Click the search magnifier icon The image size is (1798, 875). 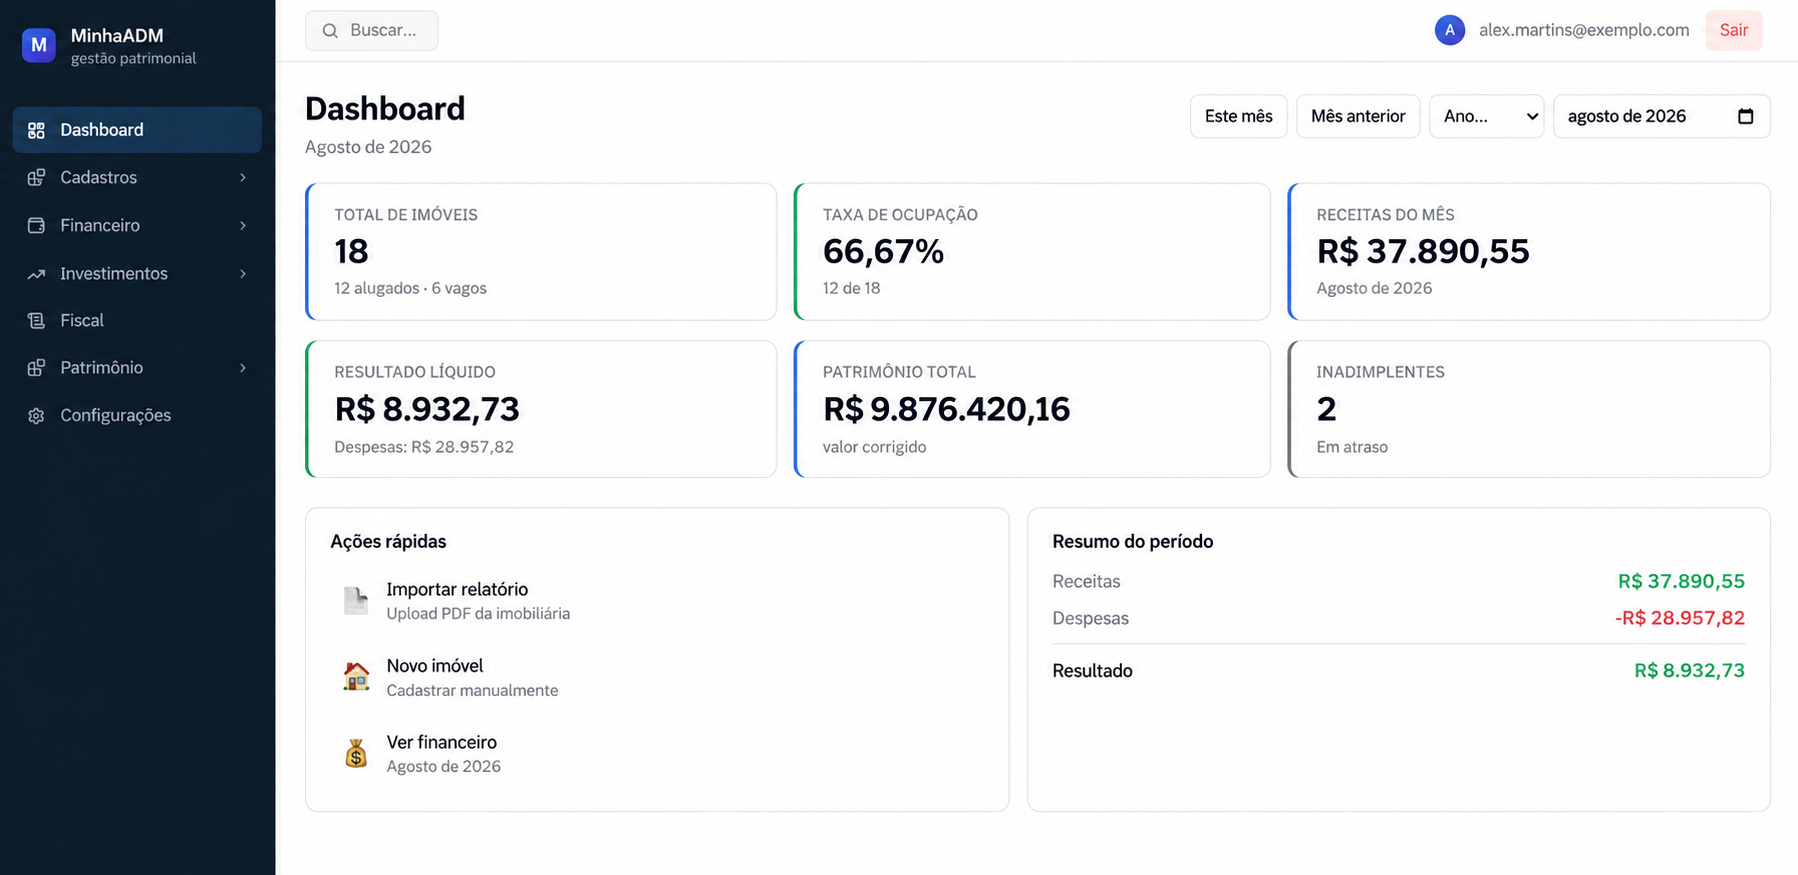click(x=330, y=31)
